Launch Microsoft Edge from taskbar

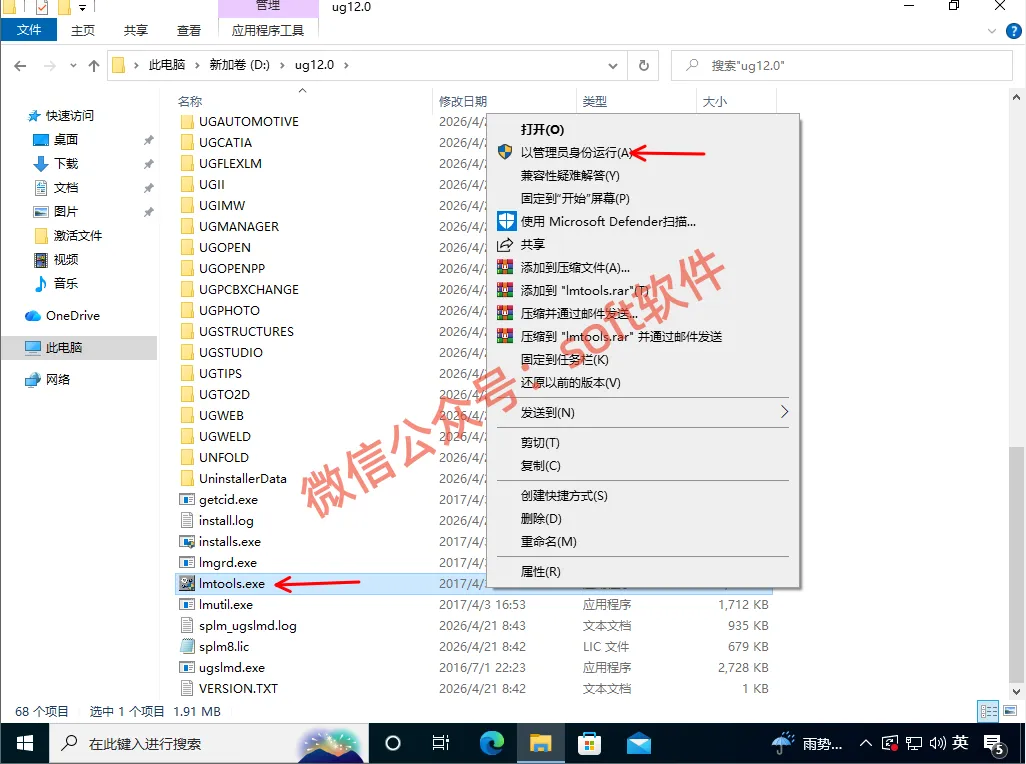click(491, 743)
